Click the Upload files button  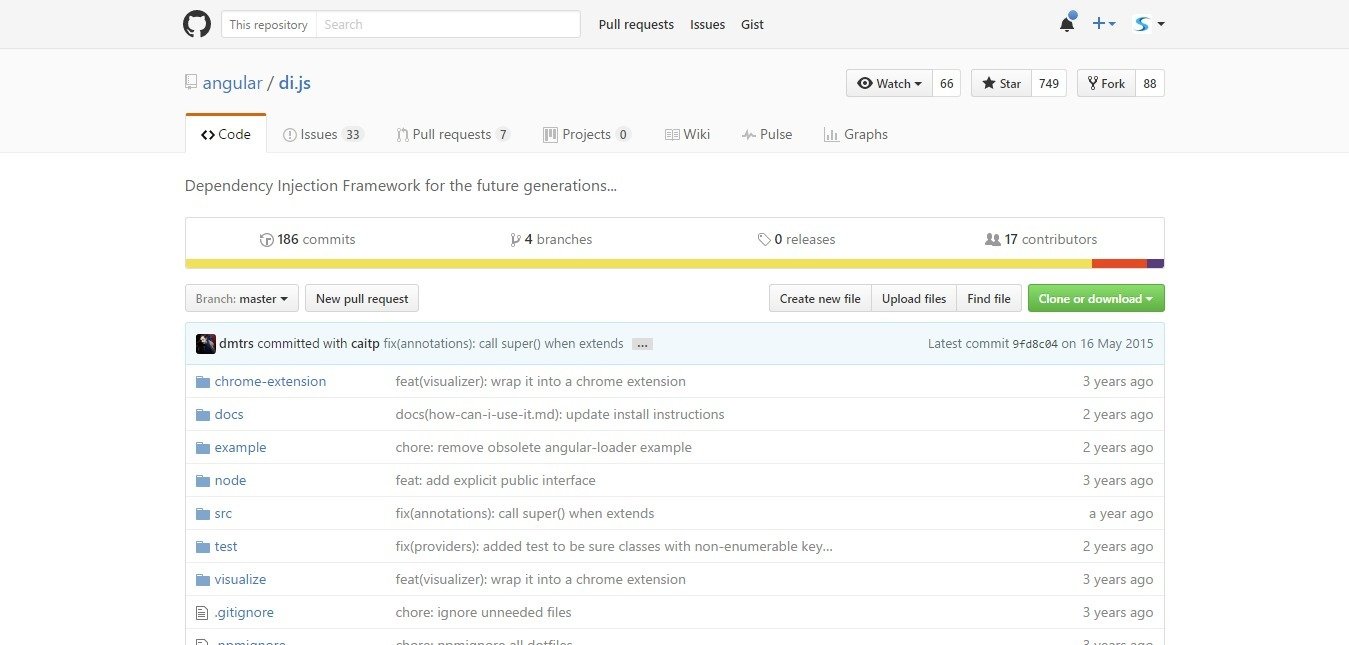(x=914, y=298)
